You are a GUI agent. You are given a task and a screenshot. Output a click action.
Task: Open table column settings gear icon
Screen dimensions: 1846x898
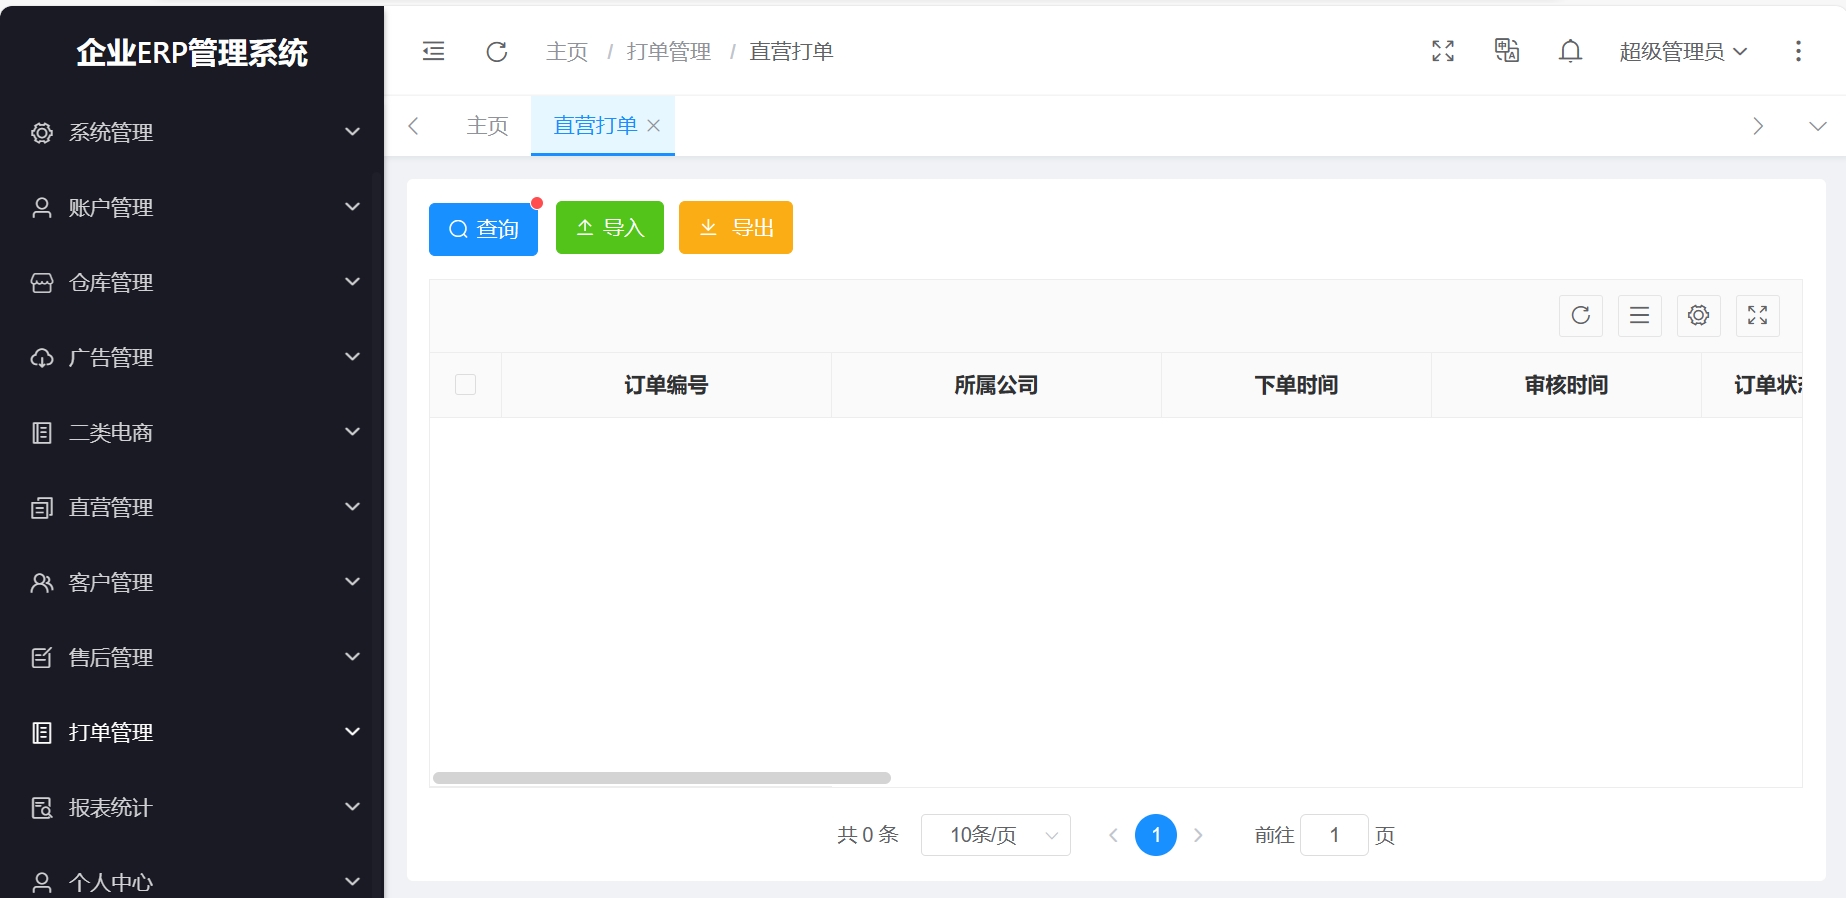1699,316
